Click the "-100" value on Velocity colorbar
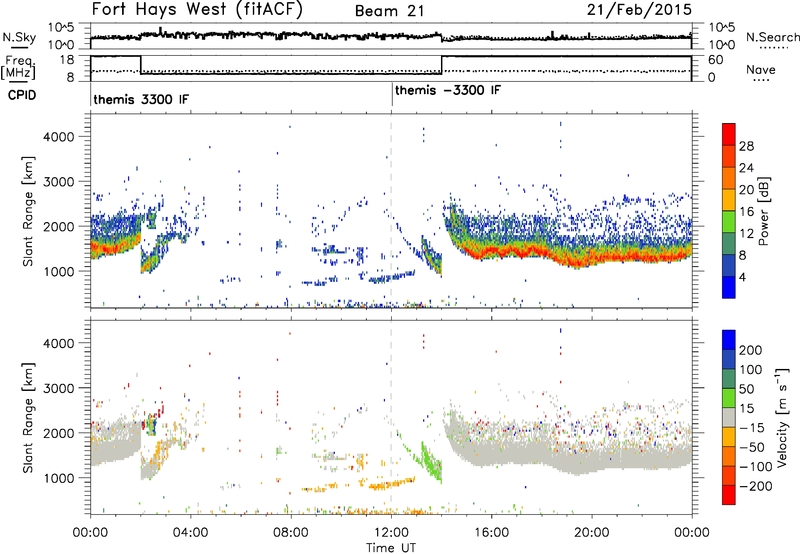The width and height of the screenshot is (800, 554). pyautogui.click(x=756, y=466)
